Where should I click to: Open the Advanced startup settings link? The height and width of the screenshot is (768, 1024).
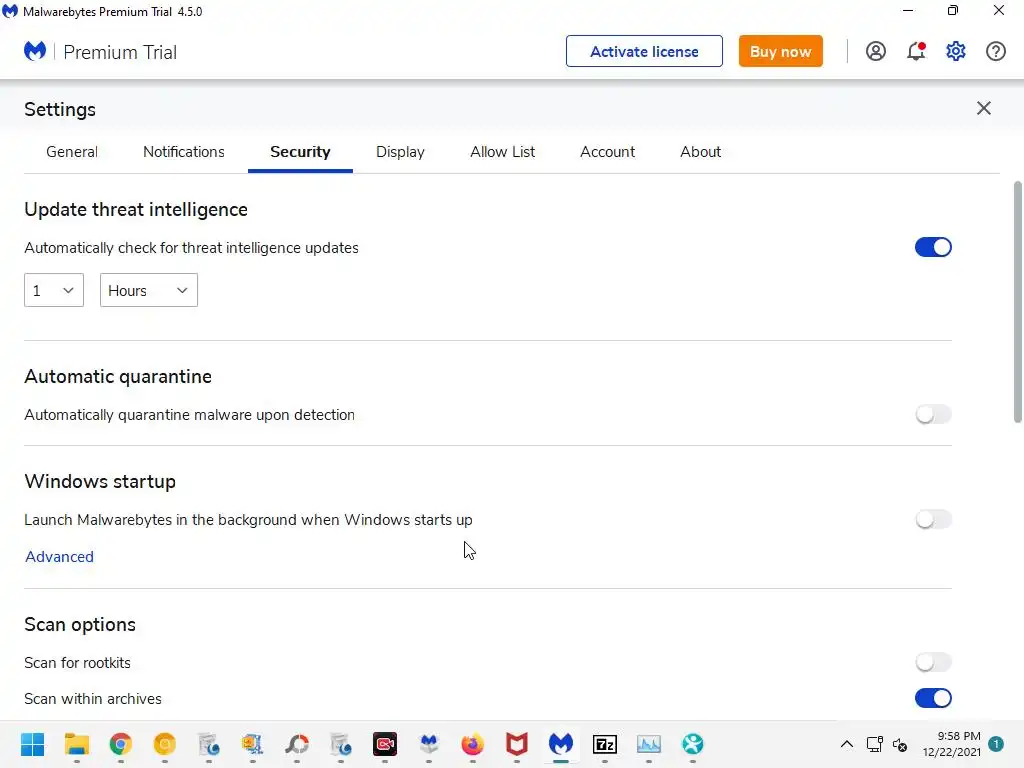[x=59, y=556]
